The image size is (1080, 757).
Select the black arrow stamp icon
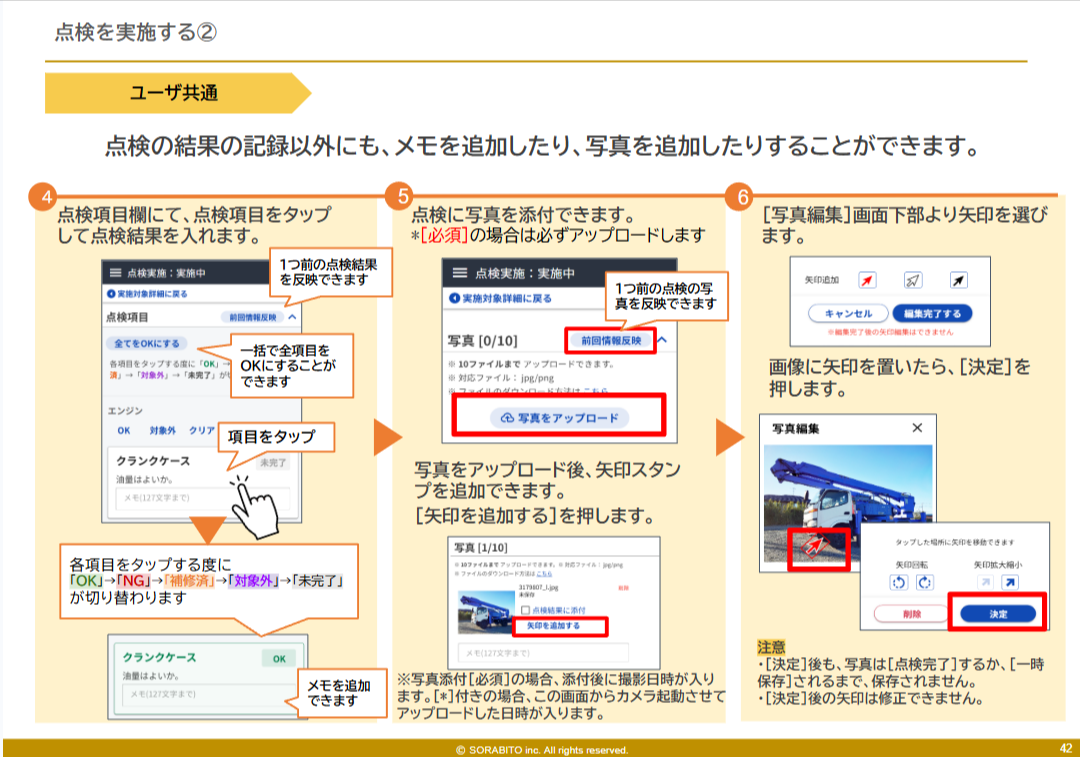957,281
